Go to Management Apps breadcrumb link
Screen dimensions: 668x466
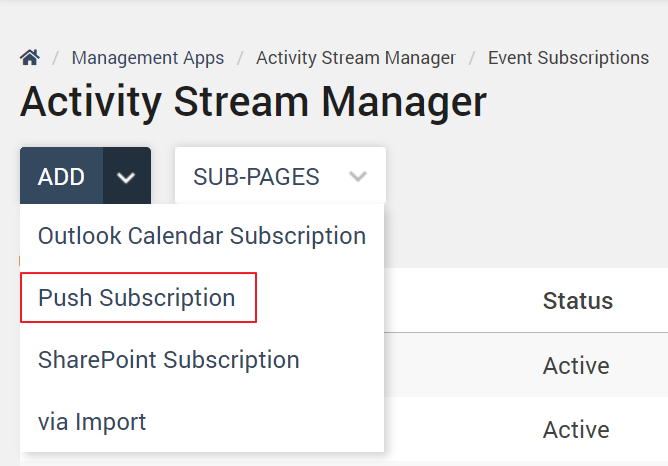point(148,58)
